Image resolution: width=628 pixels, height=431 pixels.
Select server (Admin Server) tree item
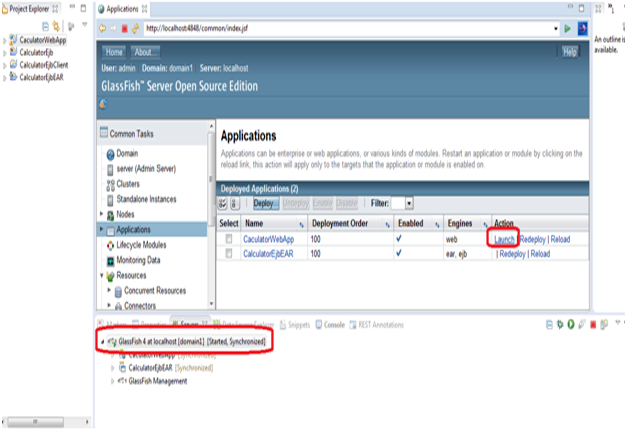(x=146, y=169)
